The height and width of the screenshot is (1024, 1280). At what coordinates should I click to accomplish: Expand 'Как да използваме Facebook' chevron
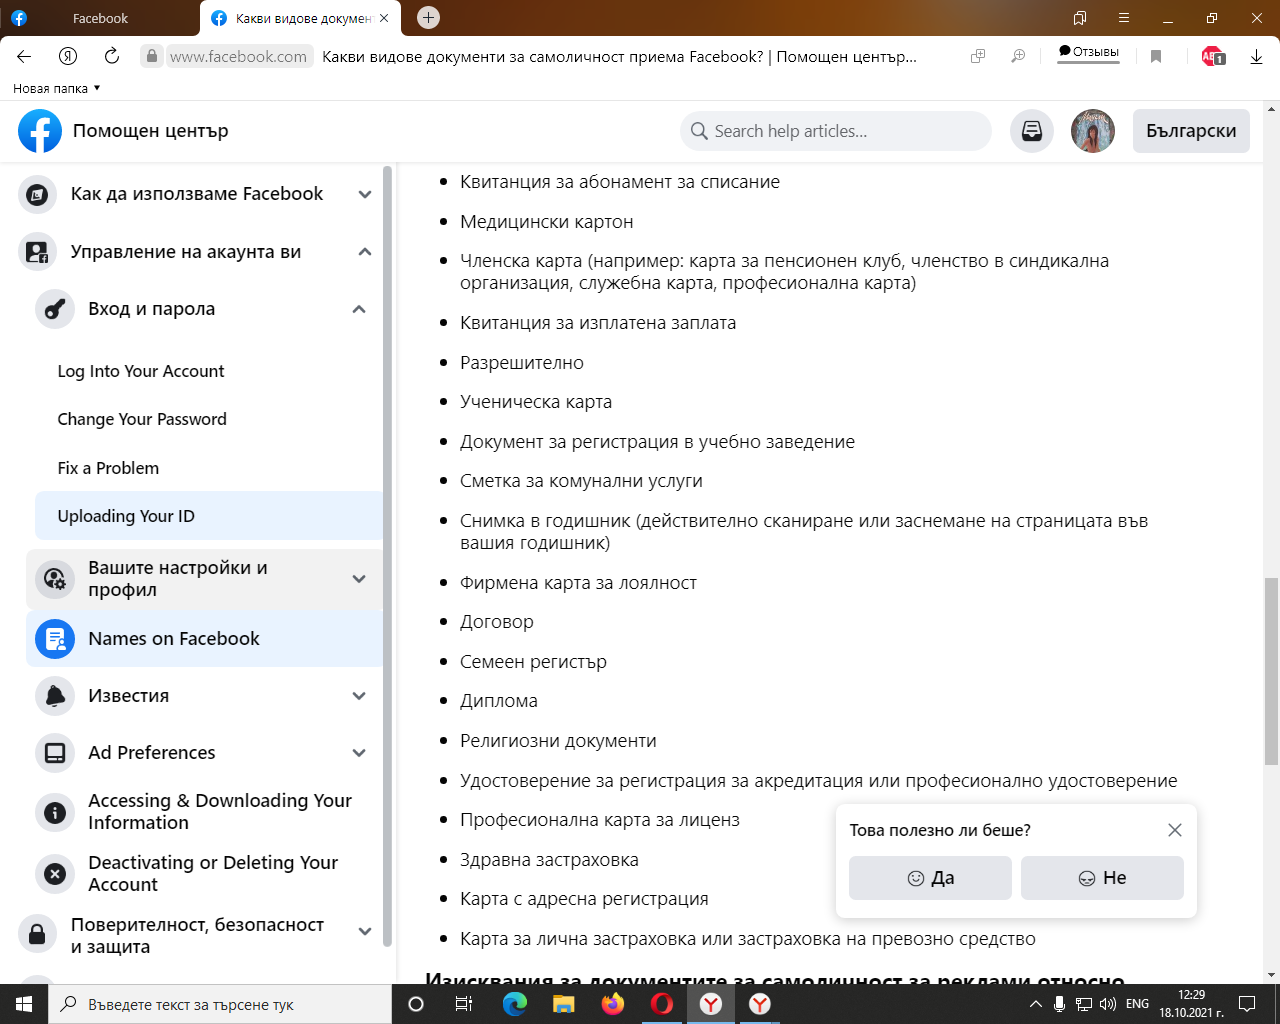[365, 194]
